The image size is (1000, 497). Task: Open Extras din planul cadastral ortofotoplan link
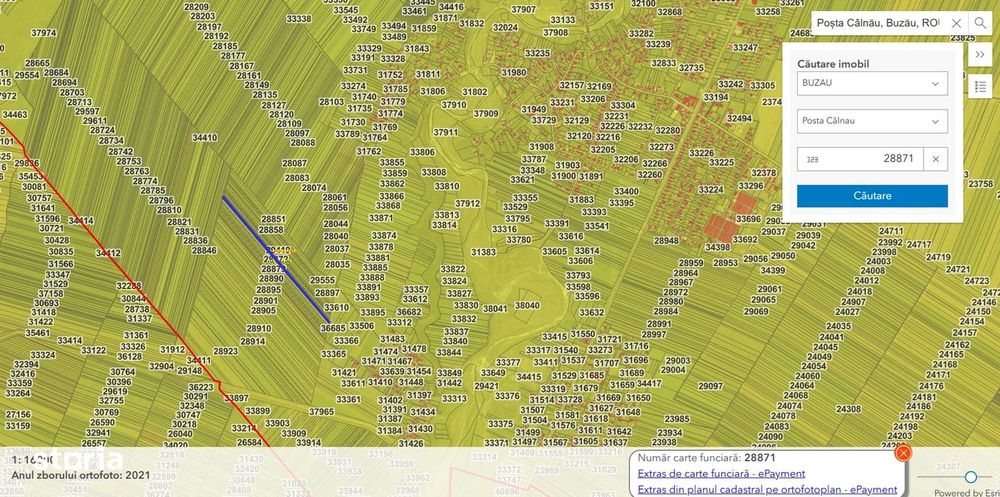[x=767, y=489]
